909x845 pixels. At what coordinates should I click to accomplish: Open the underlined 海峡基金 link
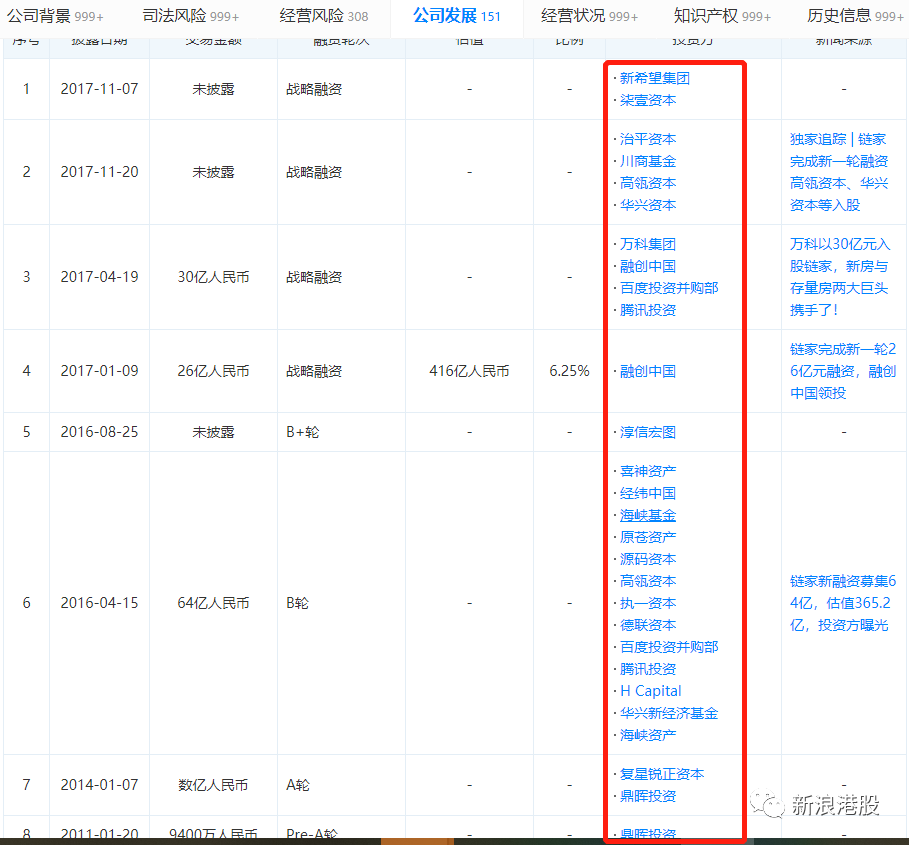(648, 515)
